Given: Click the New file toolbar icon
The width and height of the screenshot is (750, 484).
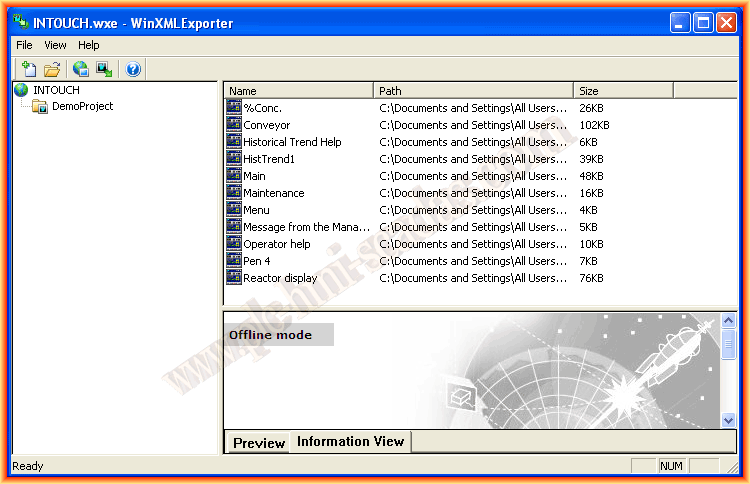Looking at the screenshot, I should (29, 69).
